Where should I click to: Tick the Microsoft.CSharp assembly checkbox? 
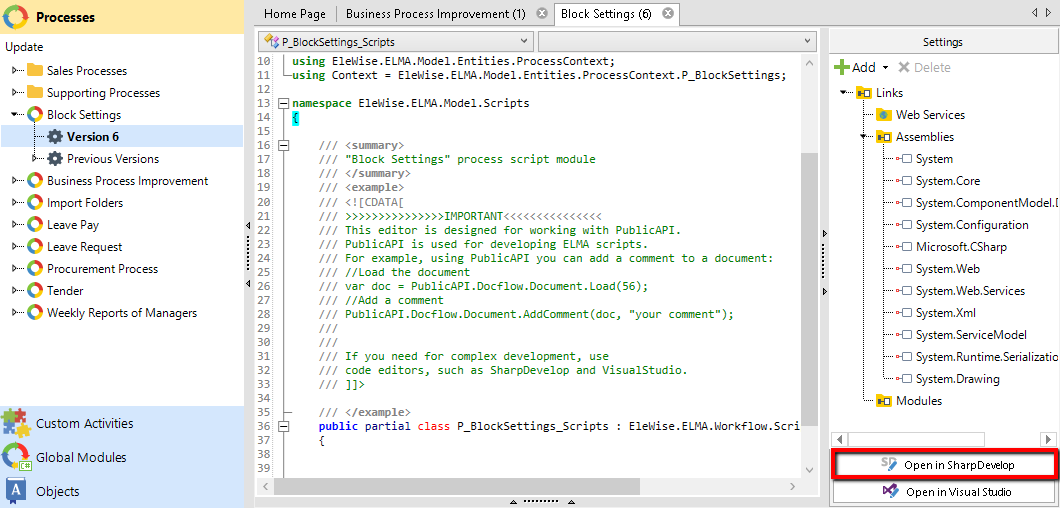tap(906, 247)
